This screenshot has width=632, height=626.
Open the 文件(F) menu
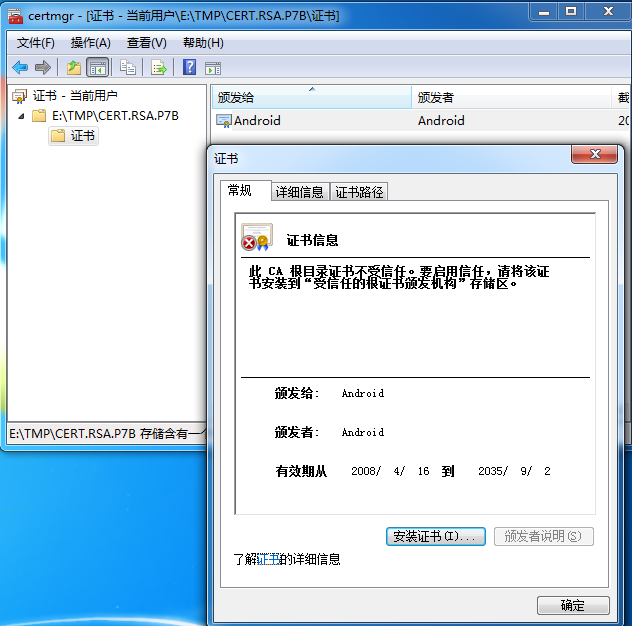(35, 43)
